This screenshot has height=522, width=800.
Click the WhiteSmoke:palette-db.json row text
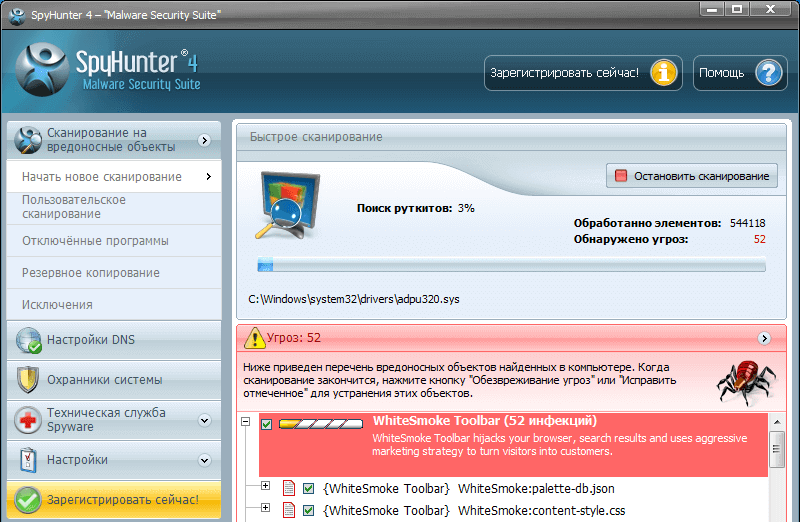(x=468, y=489)
